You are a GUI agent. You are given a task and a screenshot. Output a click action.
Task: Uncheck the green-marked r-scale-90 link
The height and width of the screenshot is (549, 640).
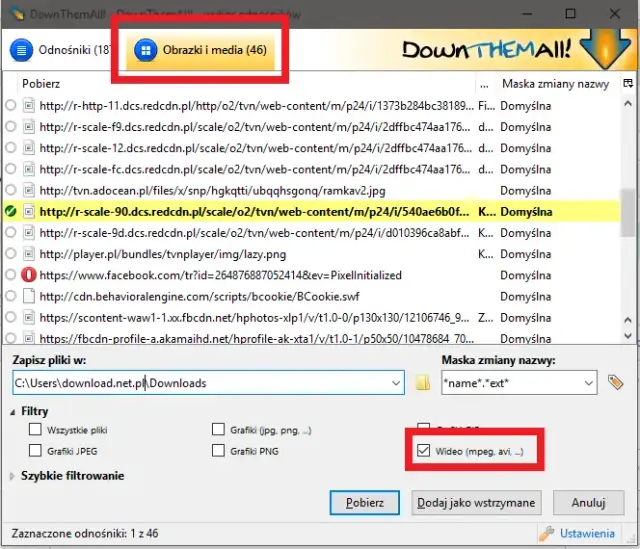click(x=11, y=211)
